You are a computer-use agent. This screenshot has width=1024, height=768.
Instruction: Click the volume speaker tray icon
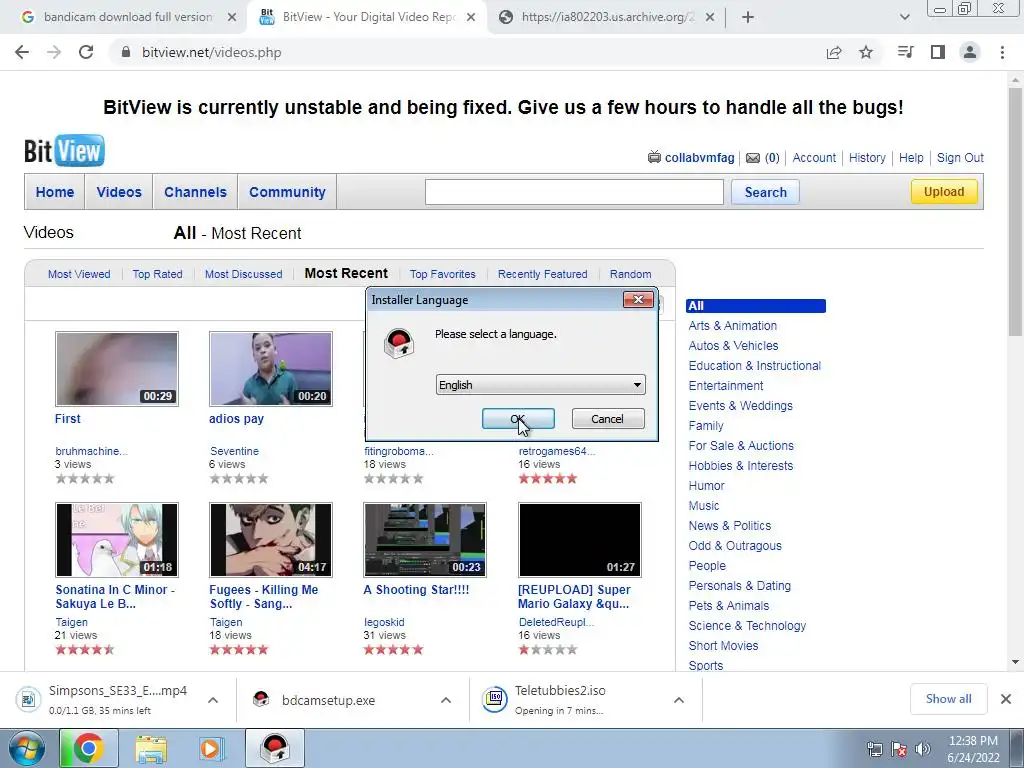[922, 749]
